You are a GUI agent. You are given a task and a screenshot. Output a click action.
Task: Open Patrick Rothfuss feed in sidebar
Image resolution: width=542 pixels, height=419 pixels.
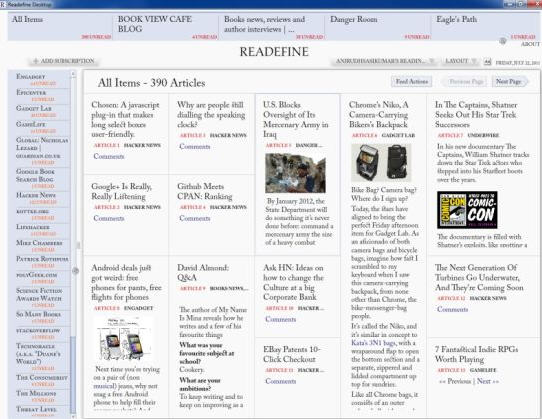click(x=43, y=262)
